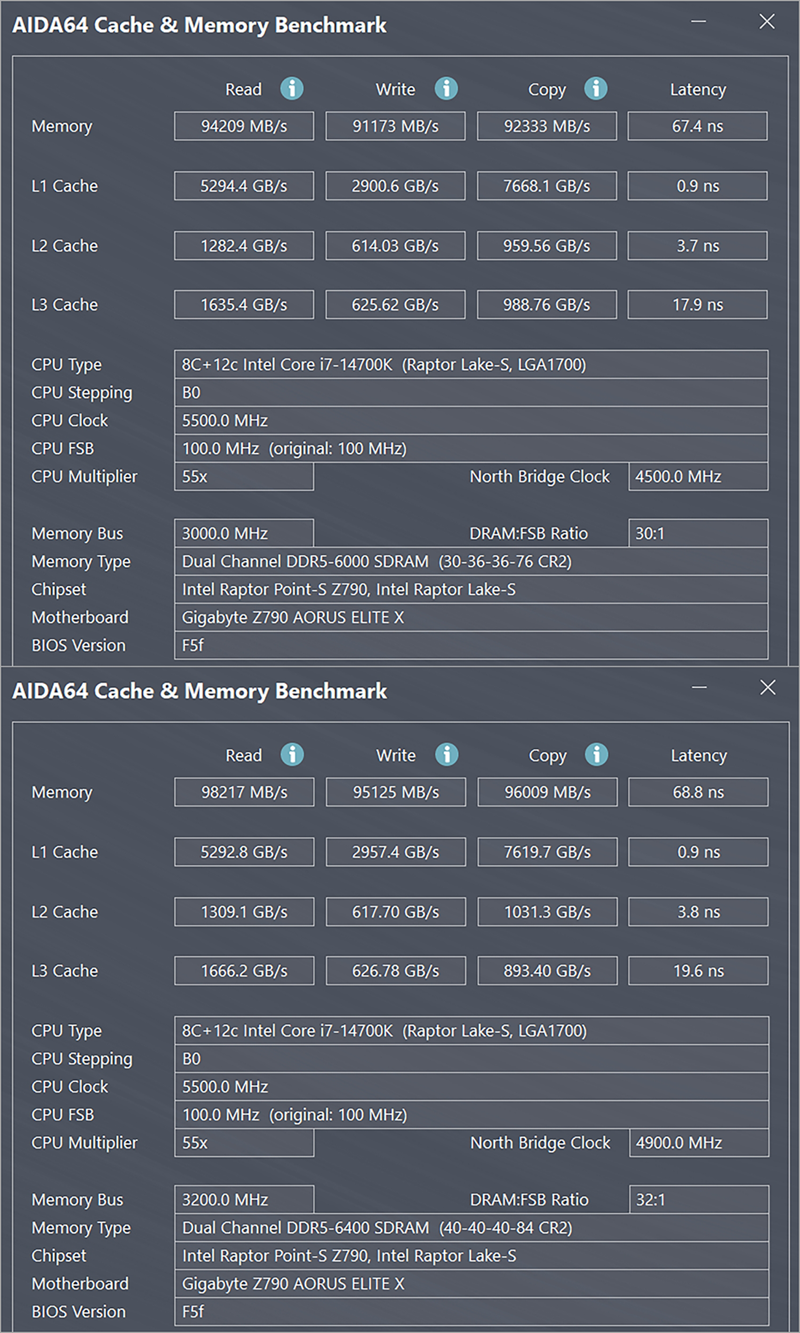Click the 32:1 DRAM:FSB Ratio field
Screen dimensions: 800x1333
(698, 1199)
